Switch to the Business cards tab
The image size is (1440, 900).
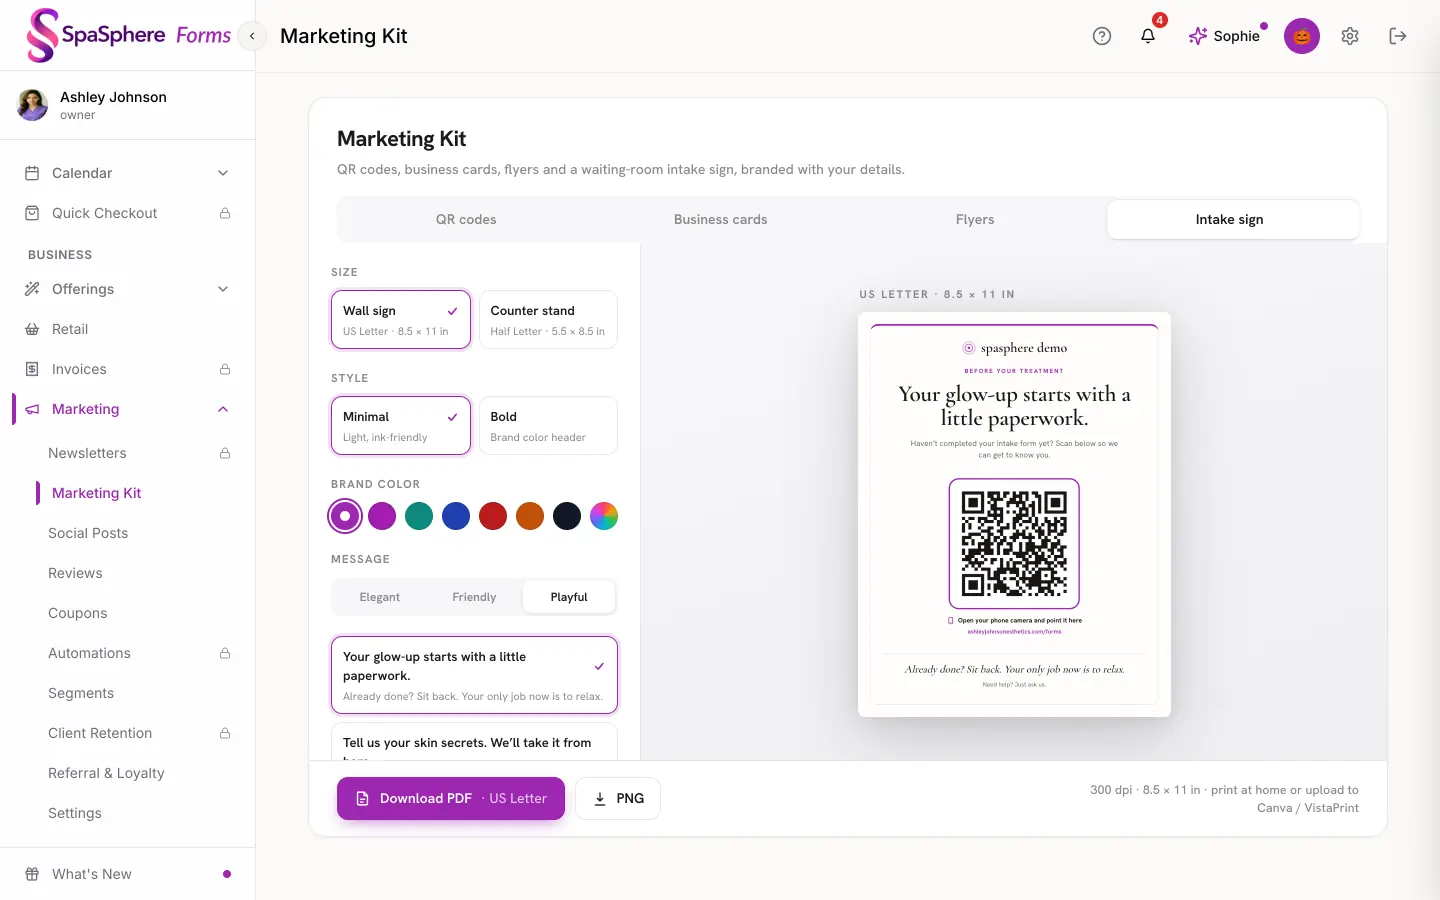(x=720, y=219)
